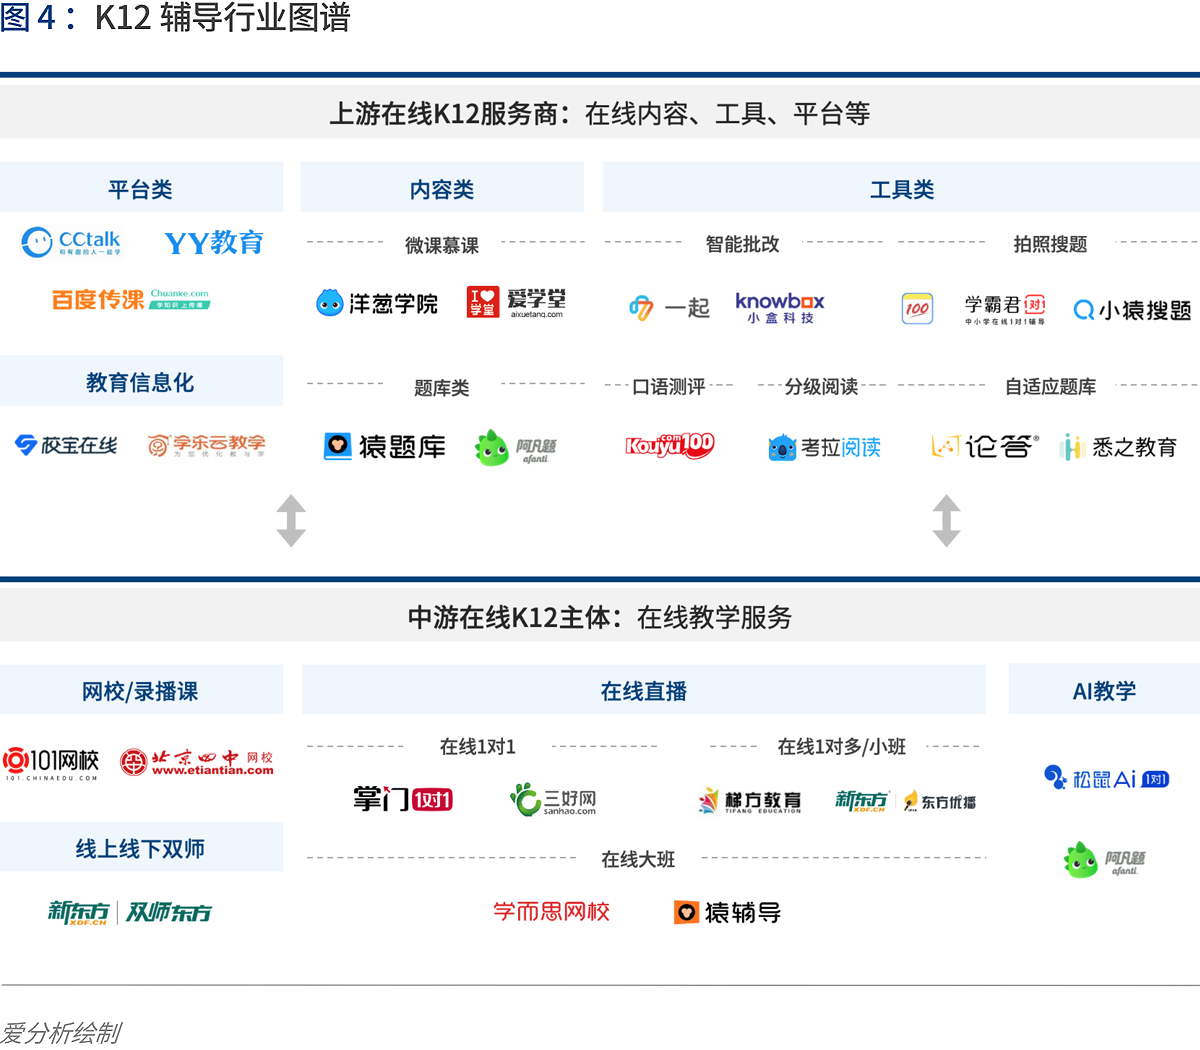Click the YY教育 logo
Image resolution: width=1200 pixels, height=1050 pixels.
coord(214,243)
